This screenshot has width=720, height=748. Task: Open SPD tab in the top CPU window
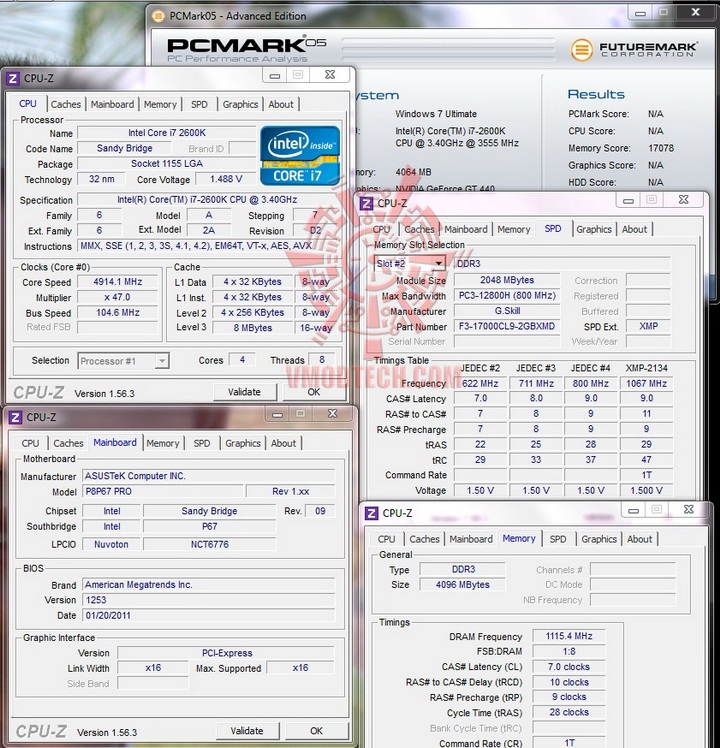(199, 104)
